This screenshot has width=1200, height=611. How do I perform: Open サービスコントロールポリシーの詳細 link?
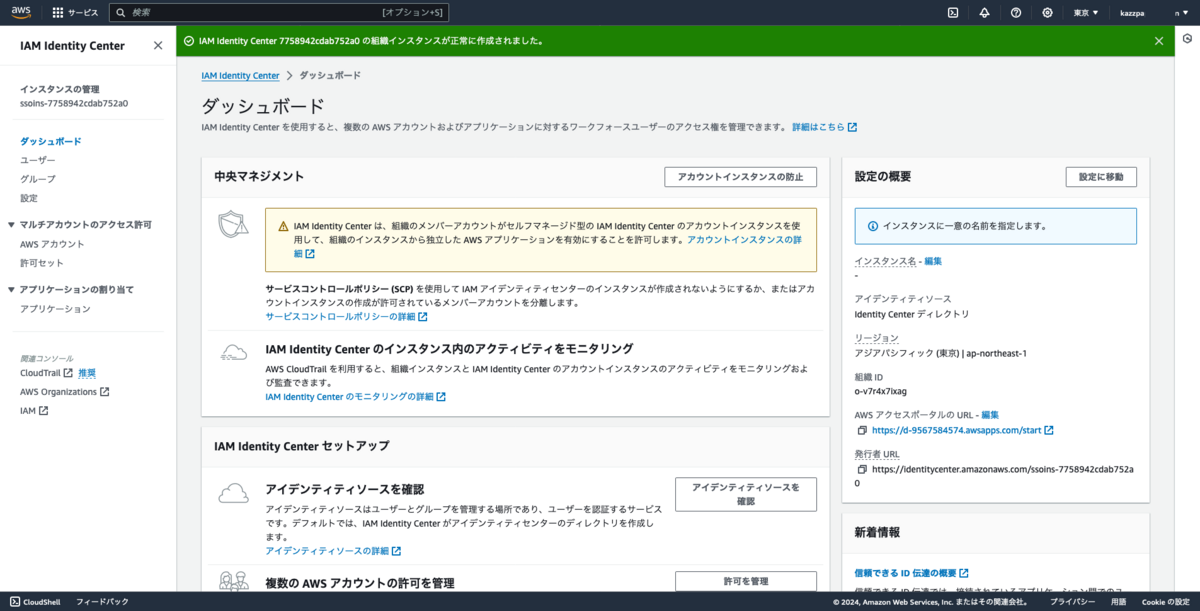(x=346, y=317)
